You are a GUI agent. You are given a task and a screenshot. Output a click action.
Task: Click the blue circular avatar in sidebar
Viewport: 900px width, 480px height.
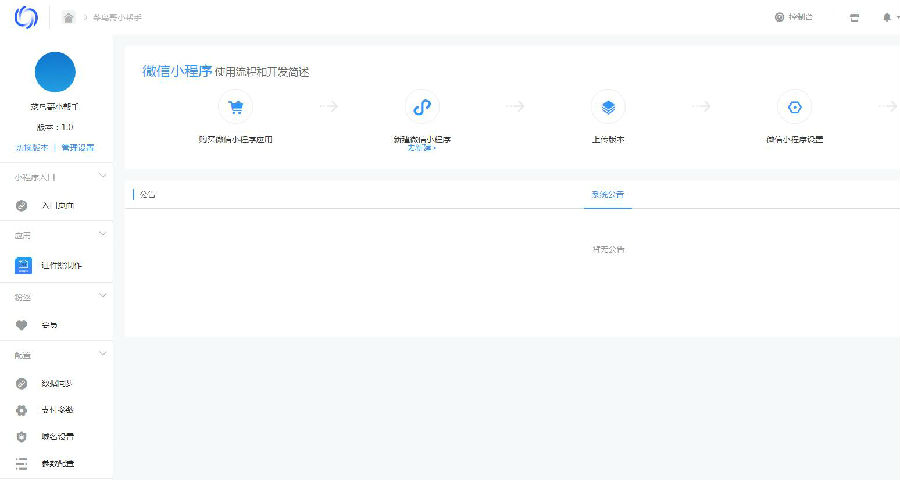pos(55,72)
